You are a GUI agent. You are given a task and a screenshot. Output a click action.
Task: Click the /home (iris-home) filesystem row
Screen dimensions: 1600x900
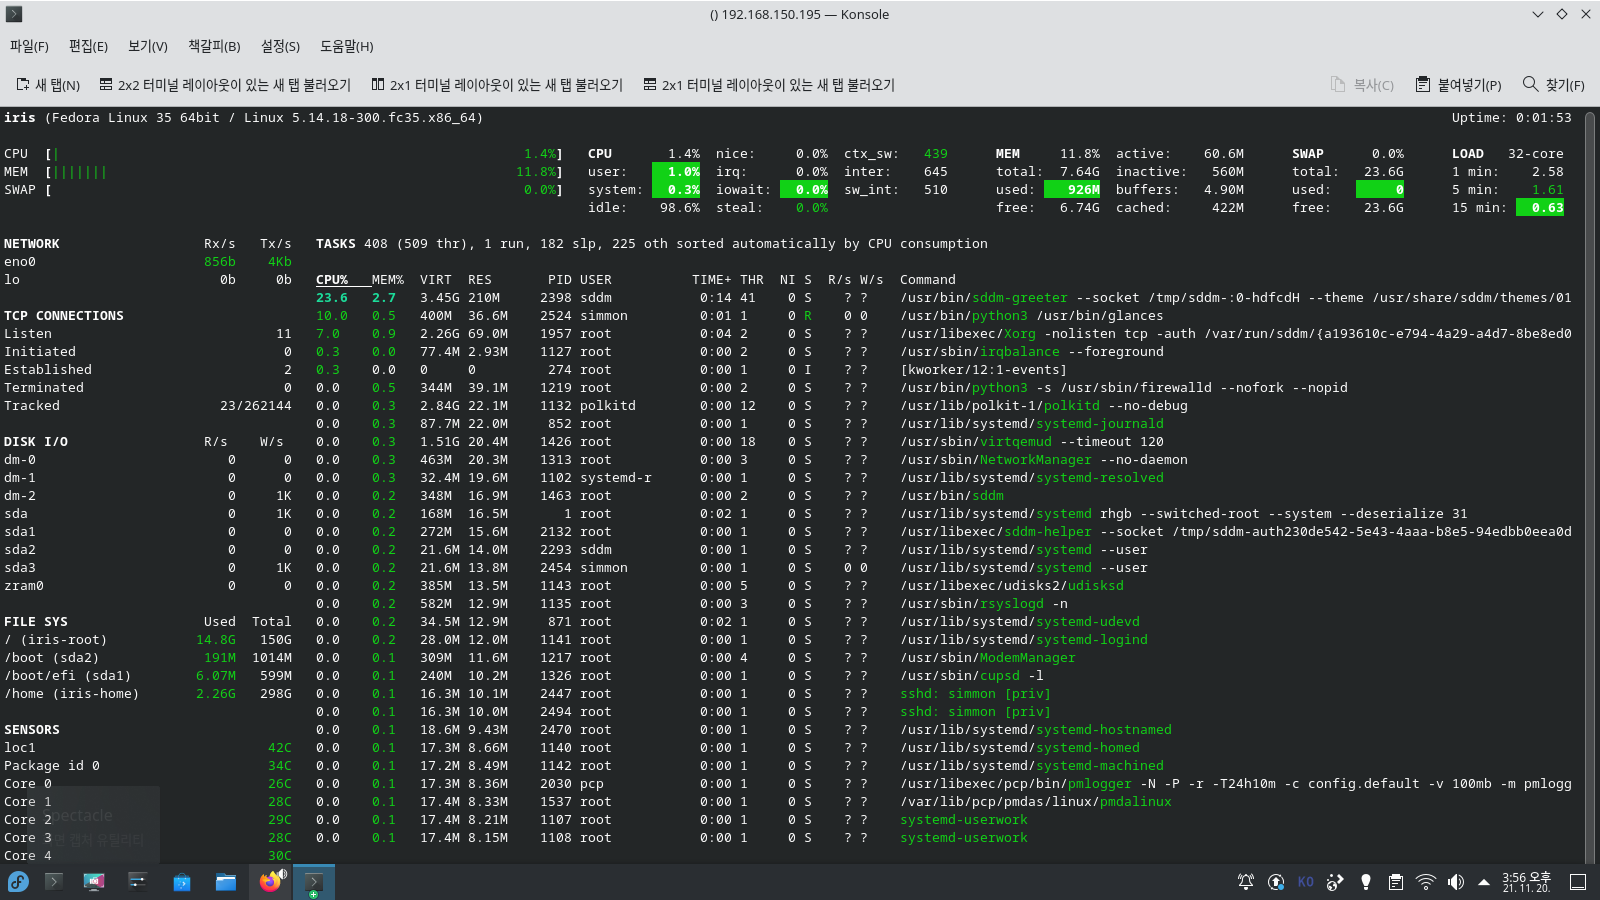pos(148,694)
